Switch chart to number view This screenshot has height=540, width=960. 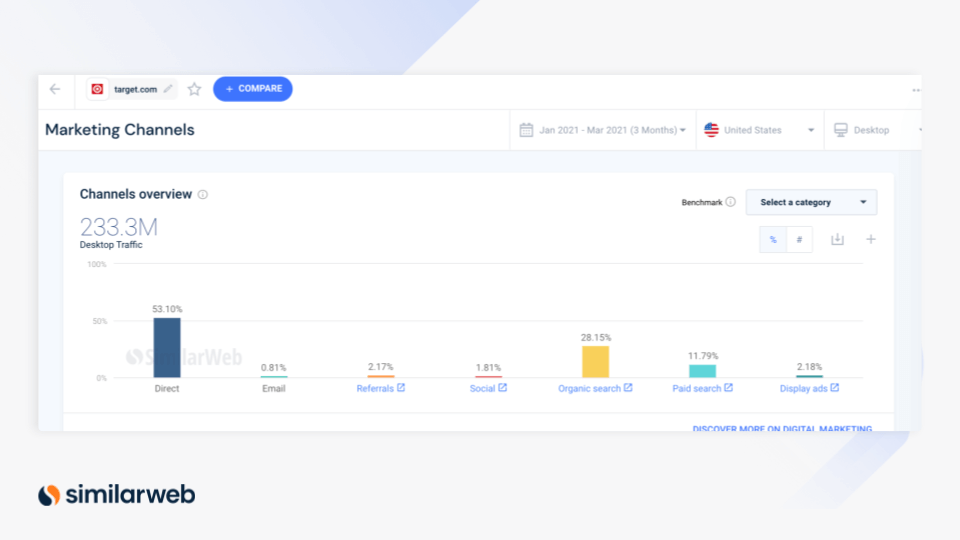[x=799, y=239]
